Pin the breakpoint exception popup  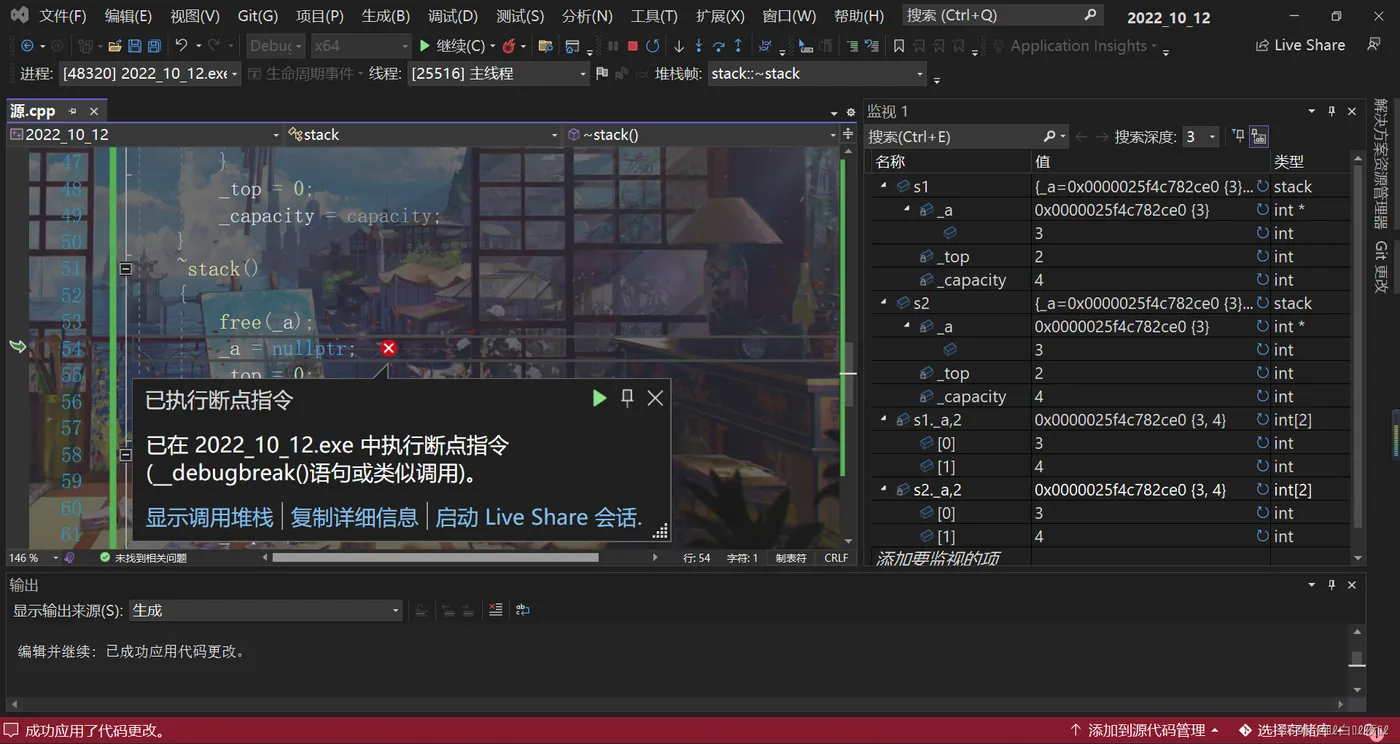627,398
